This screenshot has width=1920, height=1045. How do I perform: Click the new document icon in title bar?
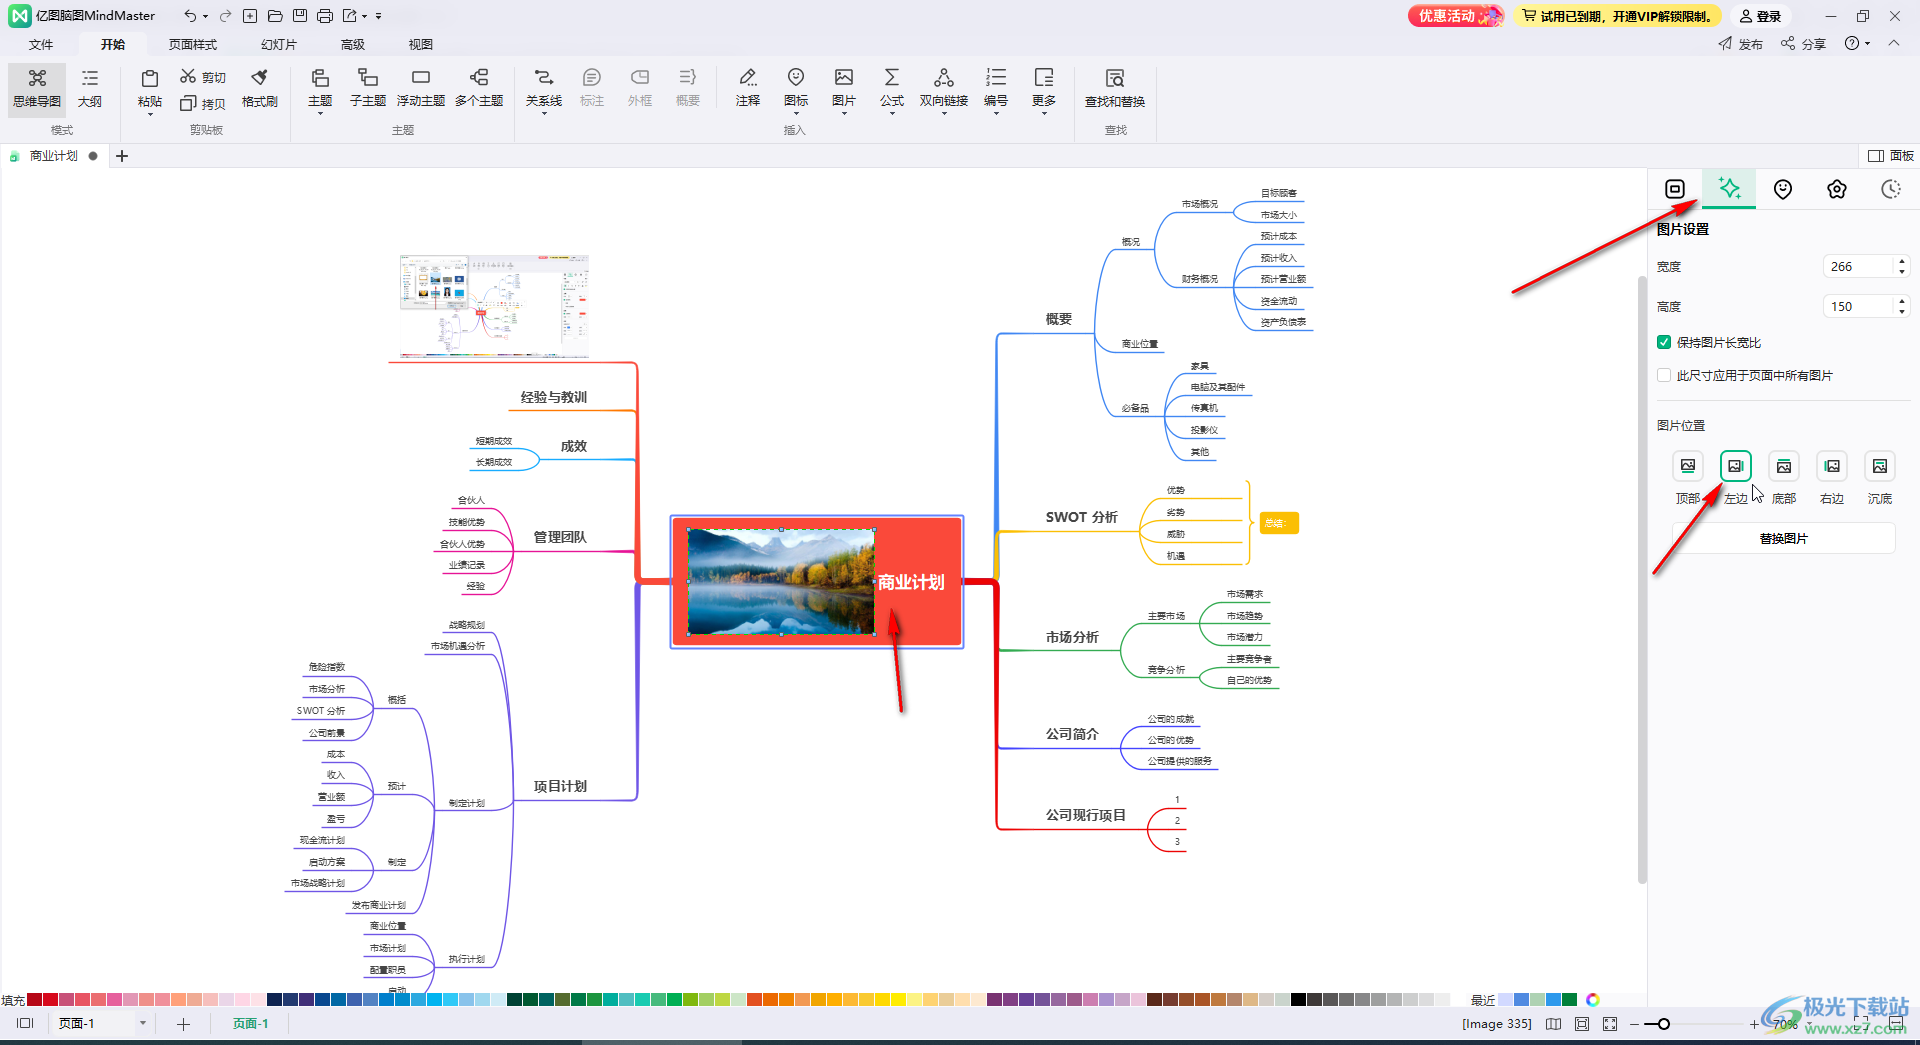pos(250,16)
